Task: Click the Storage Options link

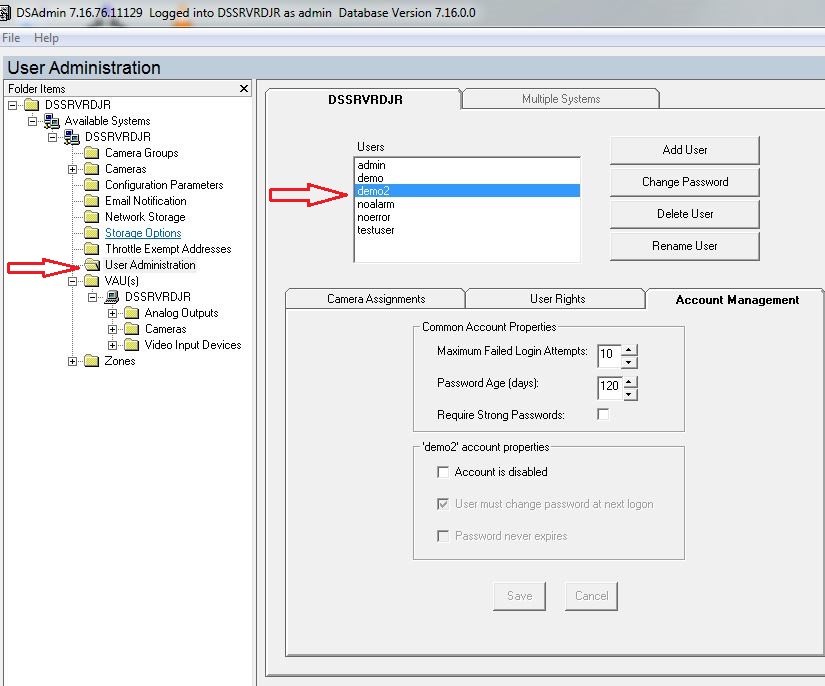Action: [x=141, y=232]
